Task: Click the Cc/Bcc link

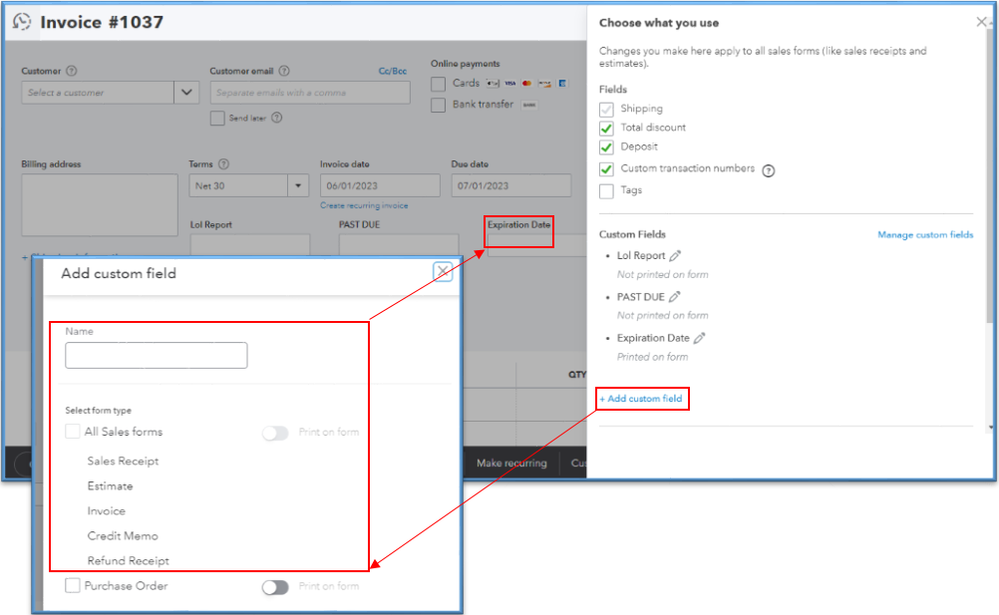Action: (x=392, y=71)
